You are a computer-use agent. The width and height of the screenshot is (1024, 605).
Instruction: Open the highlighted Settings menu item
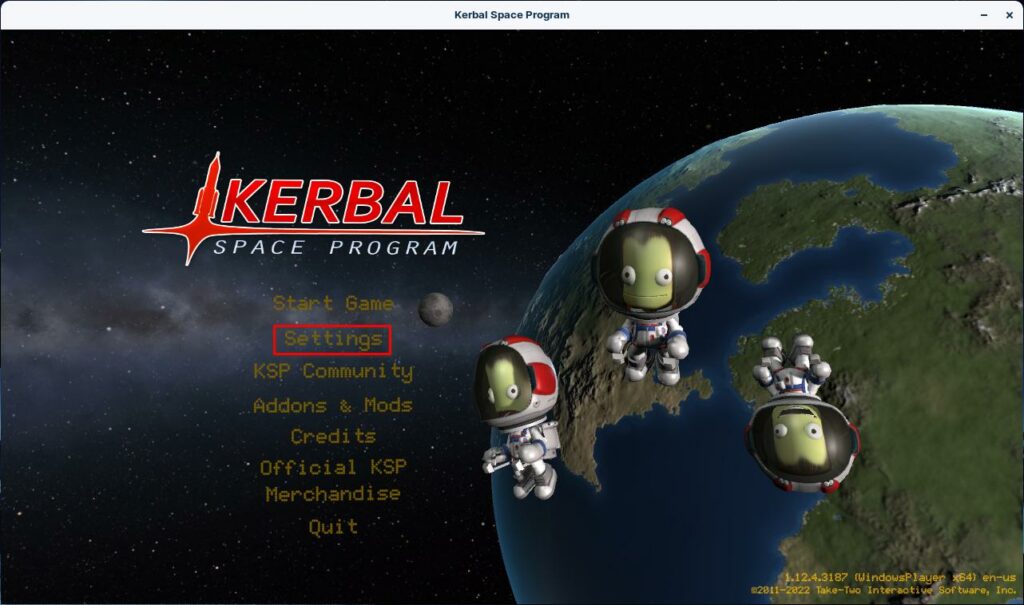[333, 339]
